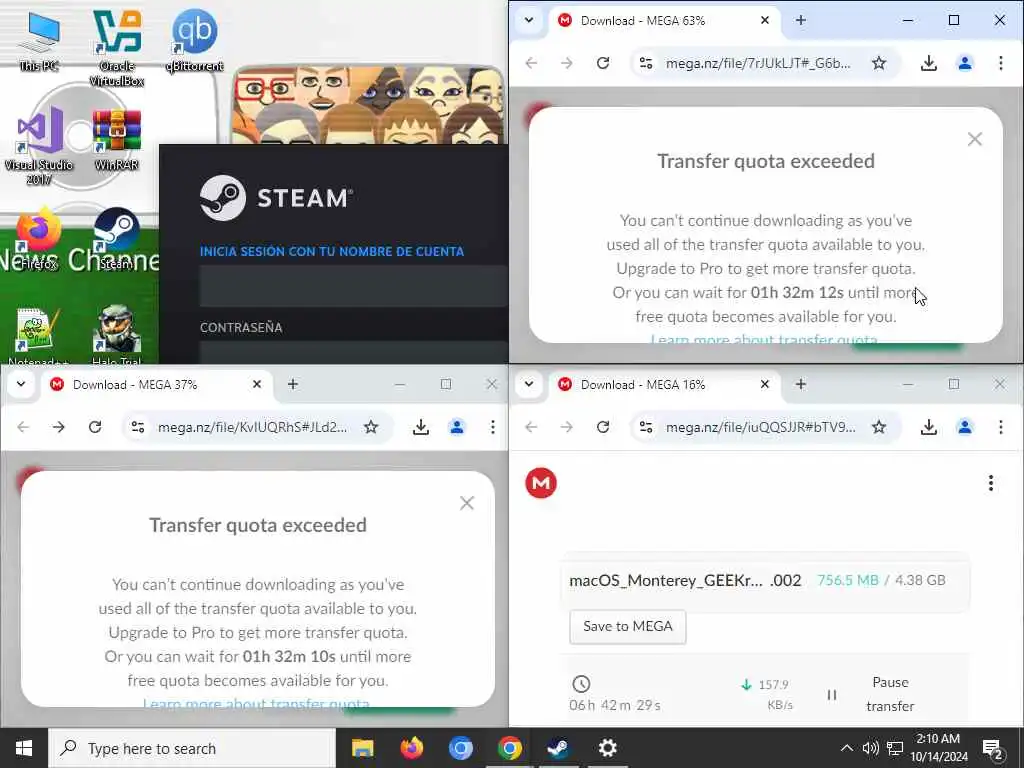This screenshot has height=768, width=1024.
Task: Click Windows search box on taskbar
Action: (x=192, y=748)
